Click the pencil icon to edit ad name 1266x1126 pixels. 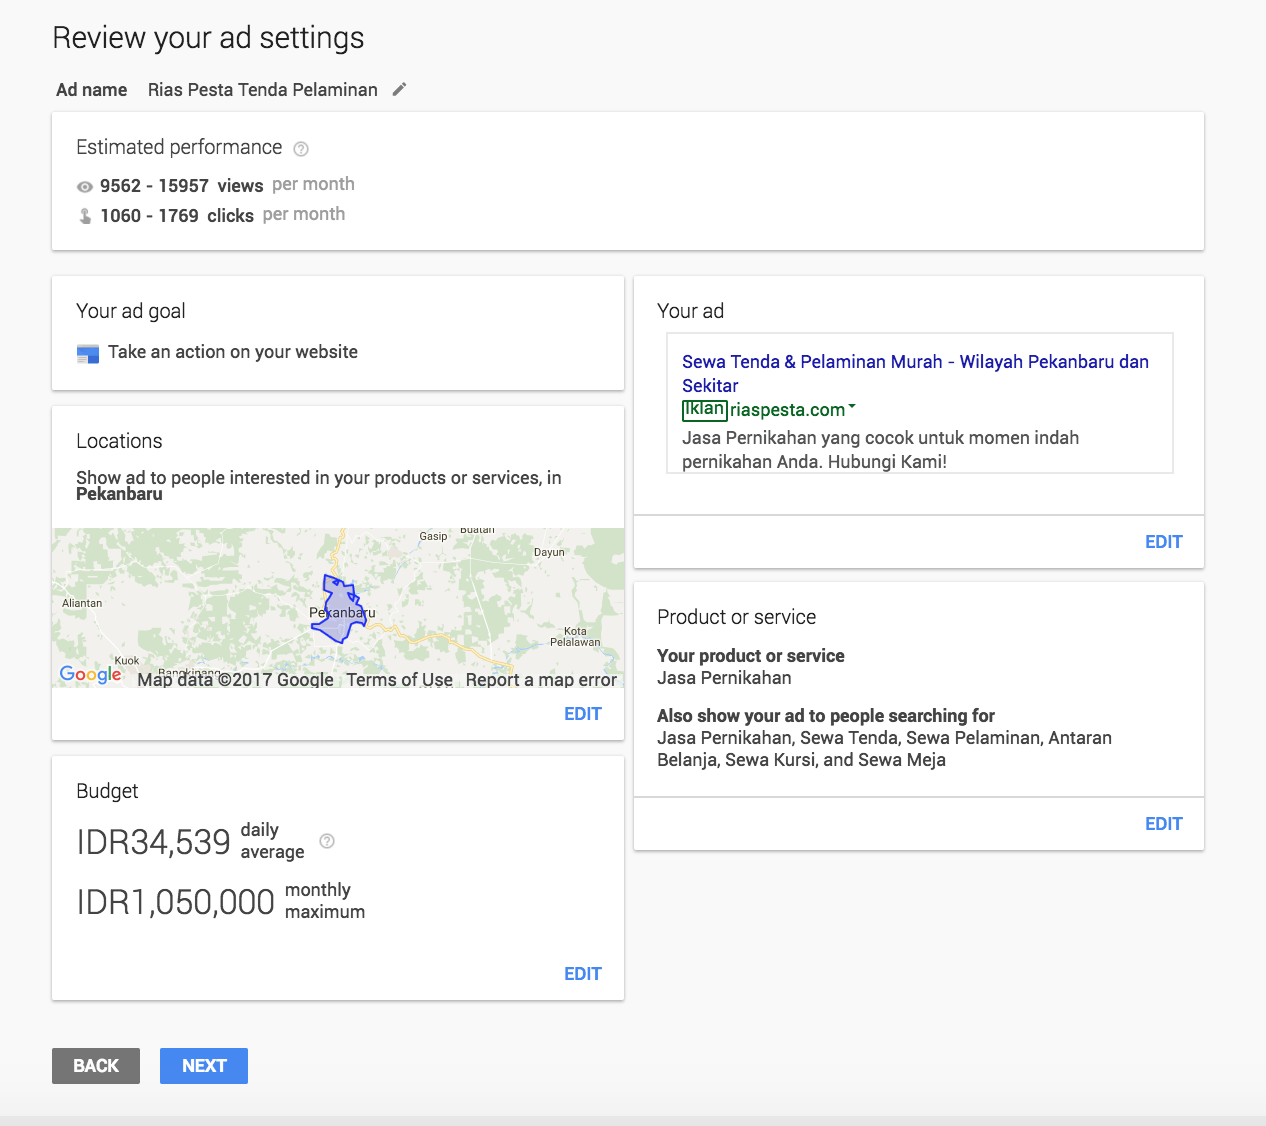[x=399, y=89]
